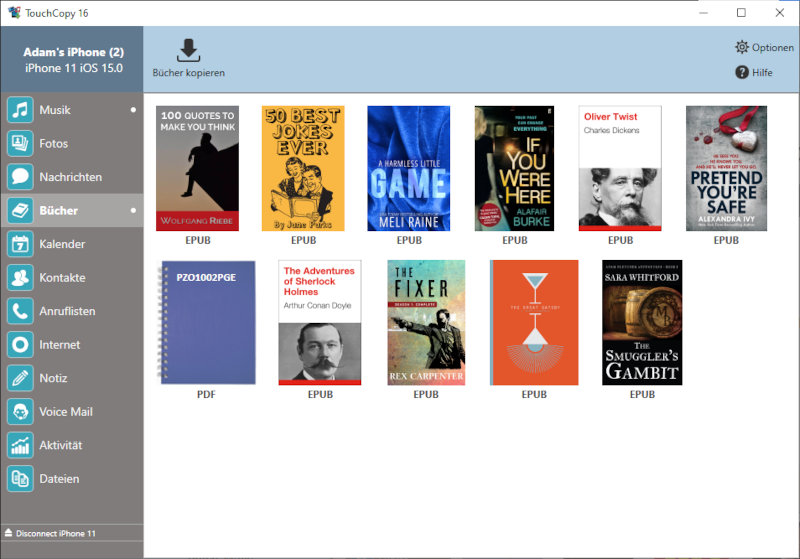Click the Voice Mail label in sidebar
Image resolution: width=800 pixels, height=559 pixels.
(66, 412)
